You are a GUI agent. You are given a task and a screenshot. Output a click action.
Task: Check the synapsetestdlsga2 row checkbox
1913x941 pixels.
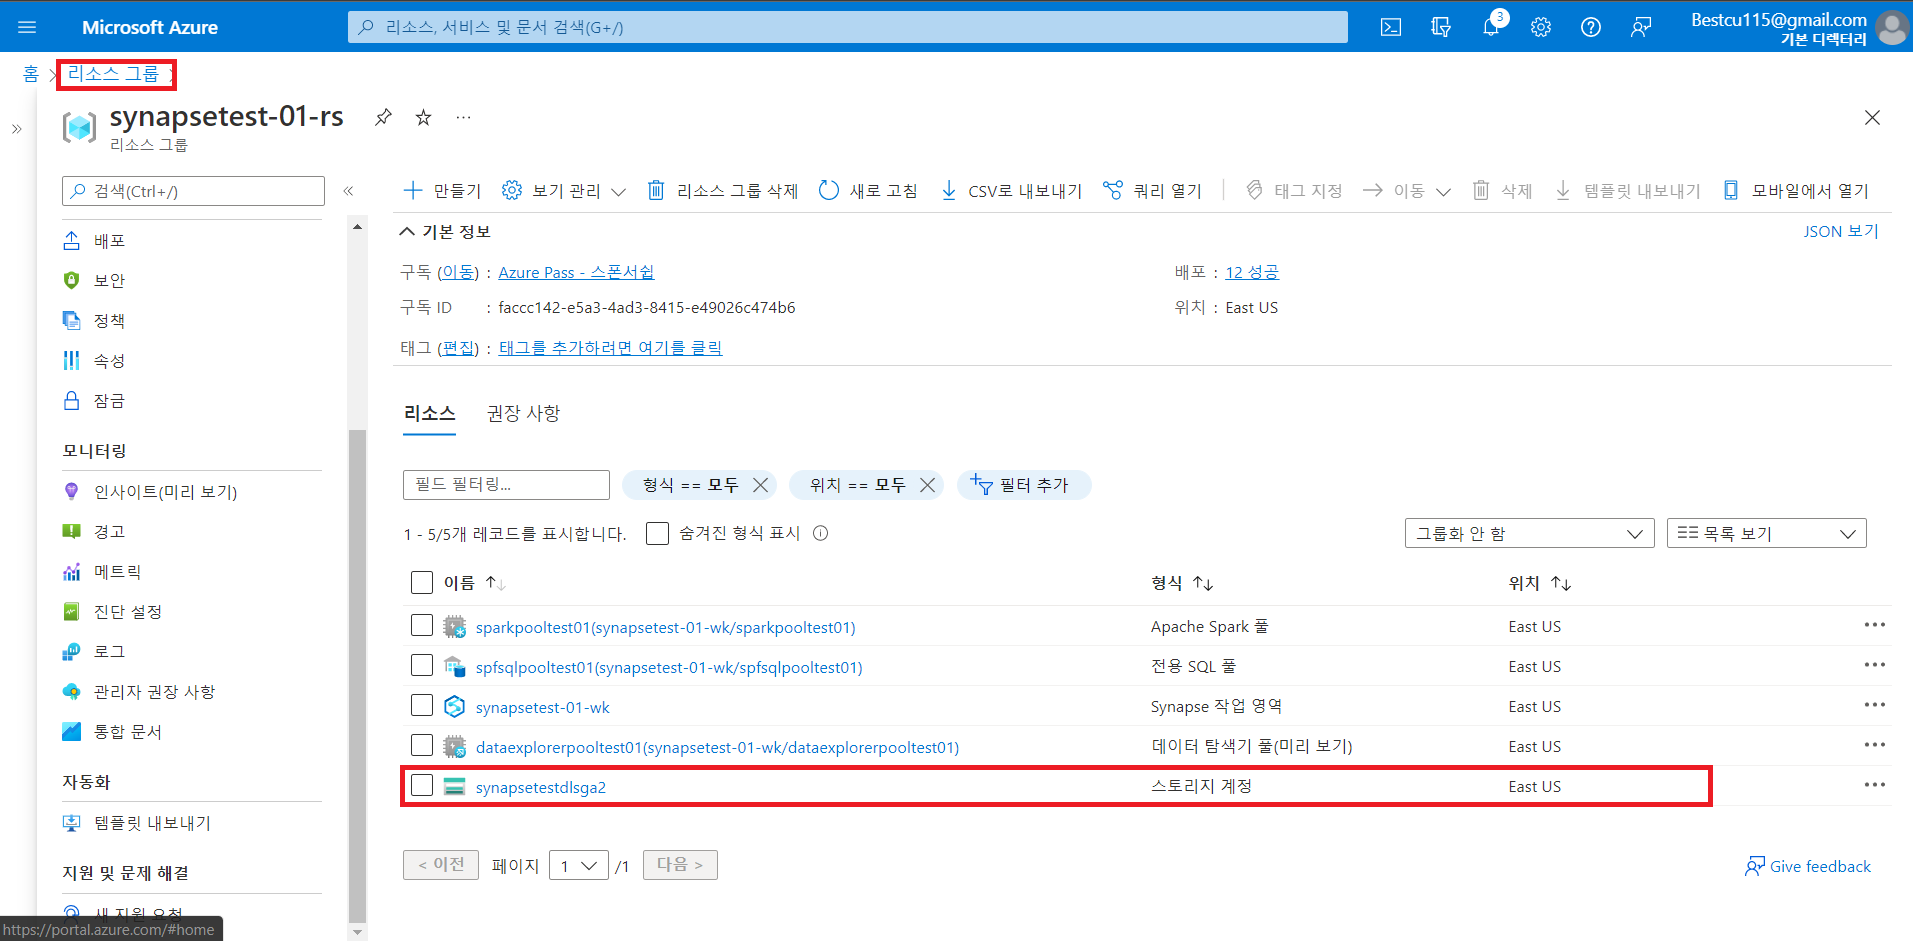pyautogui.click(x=422, y=786)
